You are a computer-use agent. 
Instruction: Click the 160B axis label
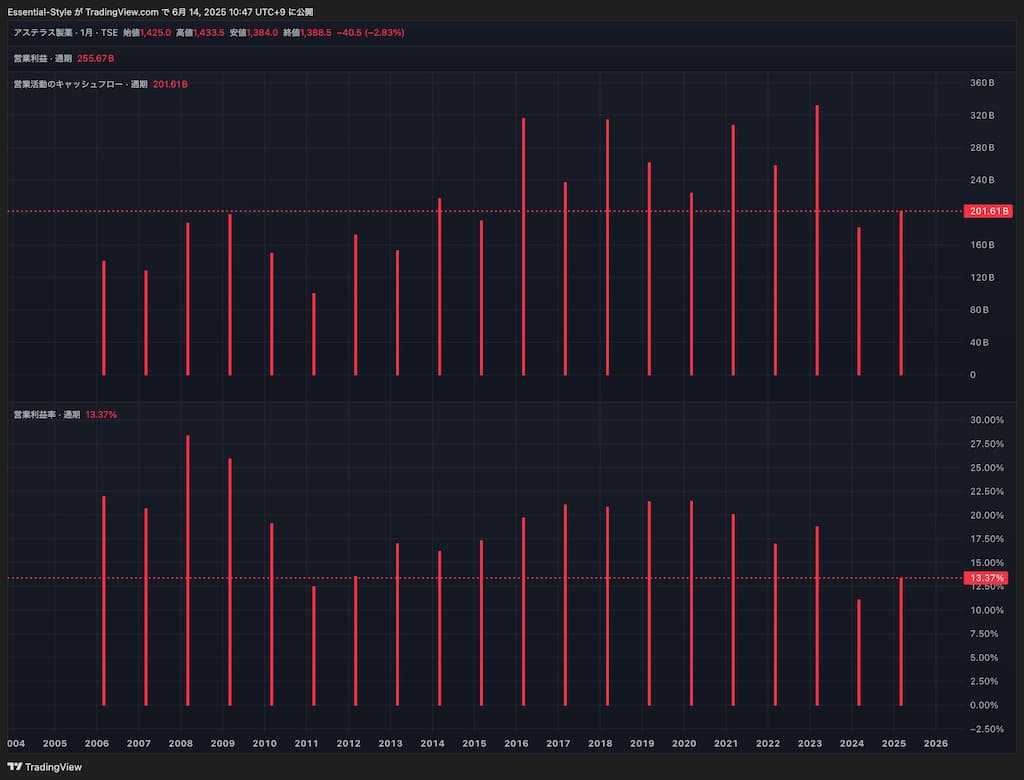coord(982,245)
